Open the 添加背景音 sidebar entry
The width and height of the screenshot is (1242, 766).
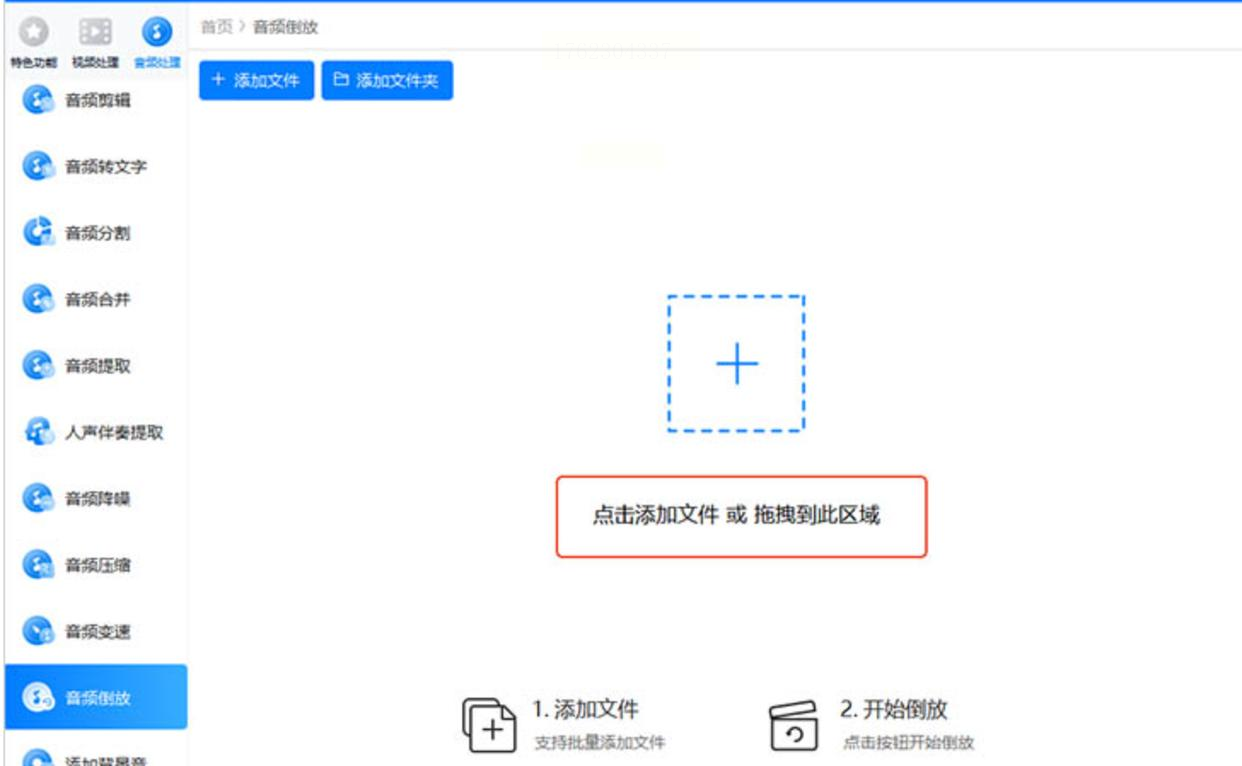tap(96, 755)
